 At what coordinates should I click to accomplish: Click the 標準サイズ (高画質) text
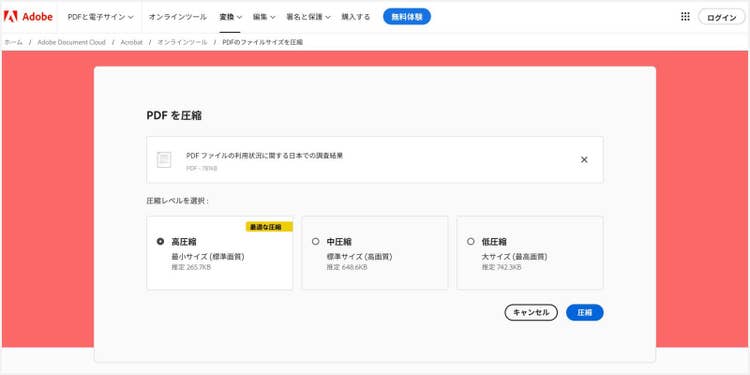point(359,257)
